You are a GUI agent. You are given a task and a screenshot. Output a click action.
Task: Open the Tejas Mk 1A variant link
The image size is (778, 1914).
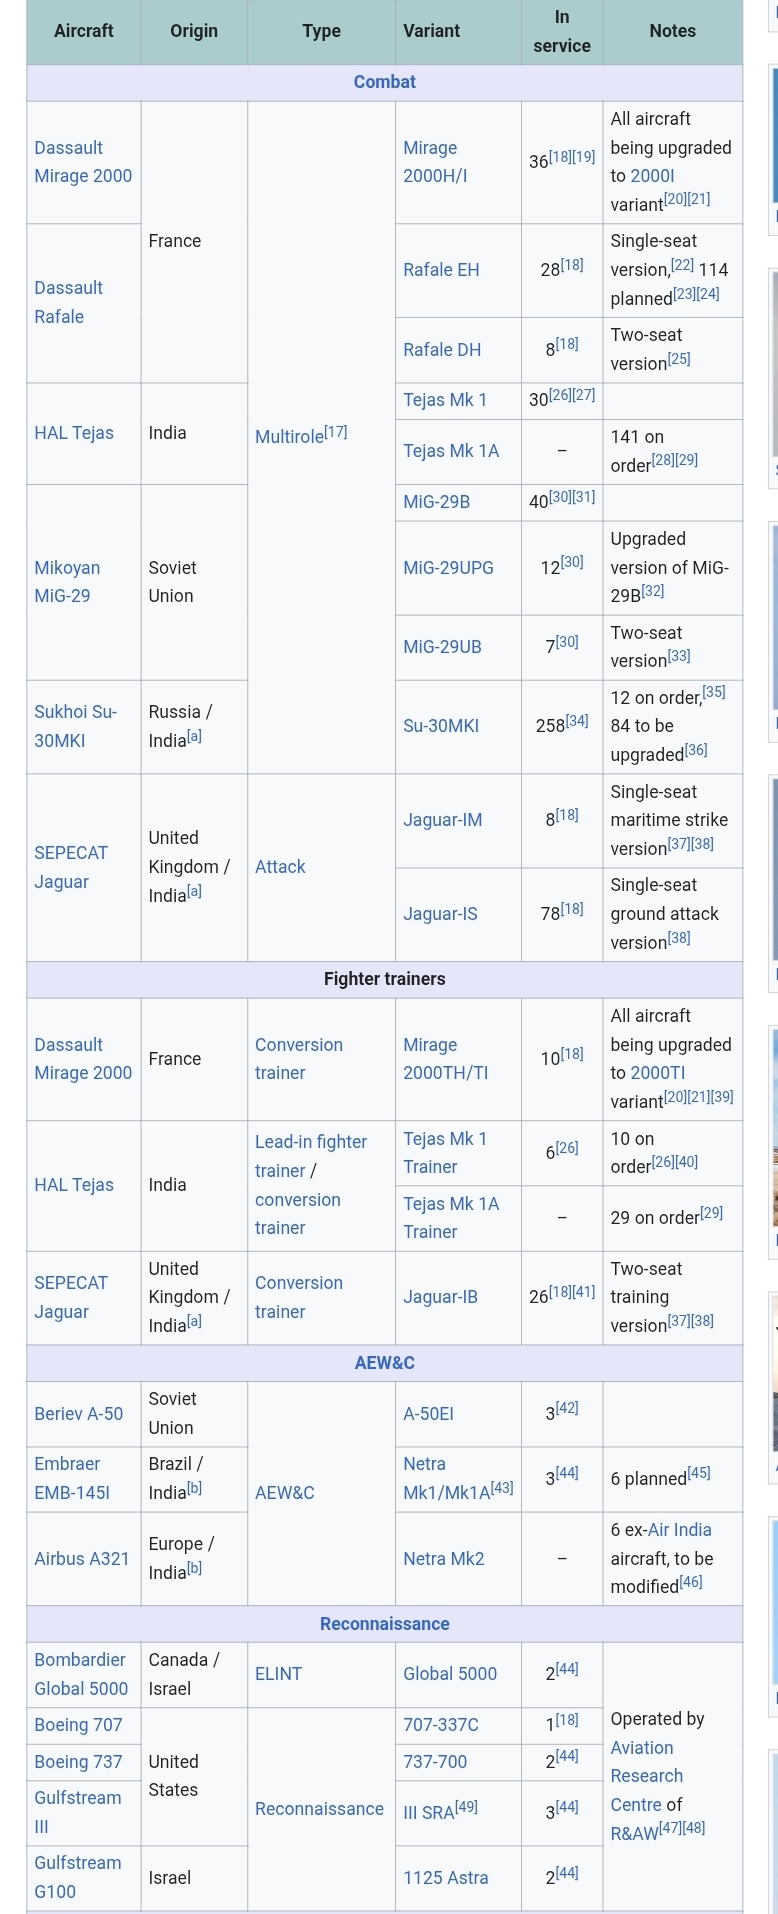[451, 451]
